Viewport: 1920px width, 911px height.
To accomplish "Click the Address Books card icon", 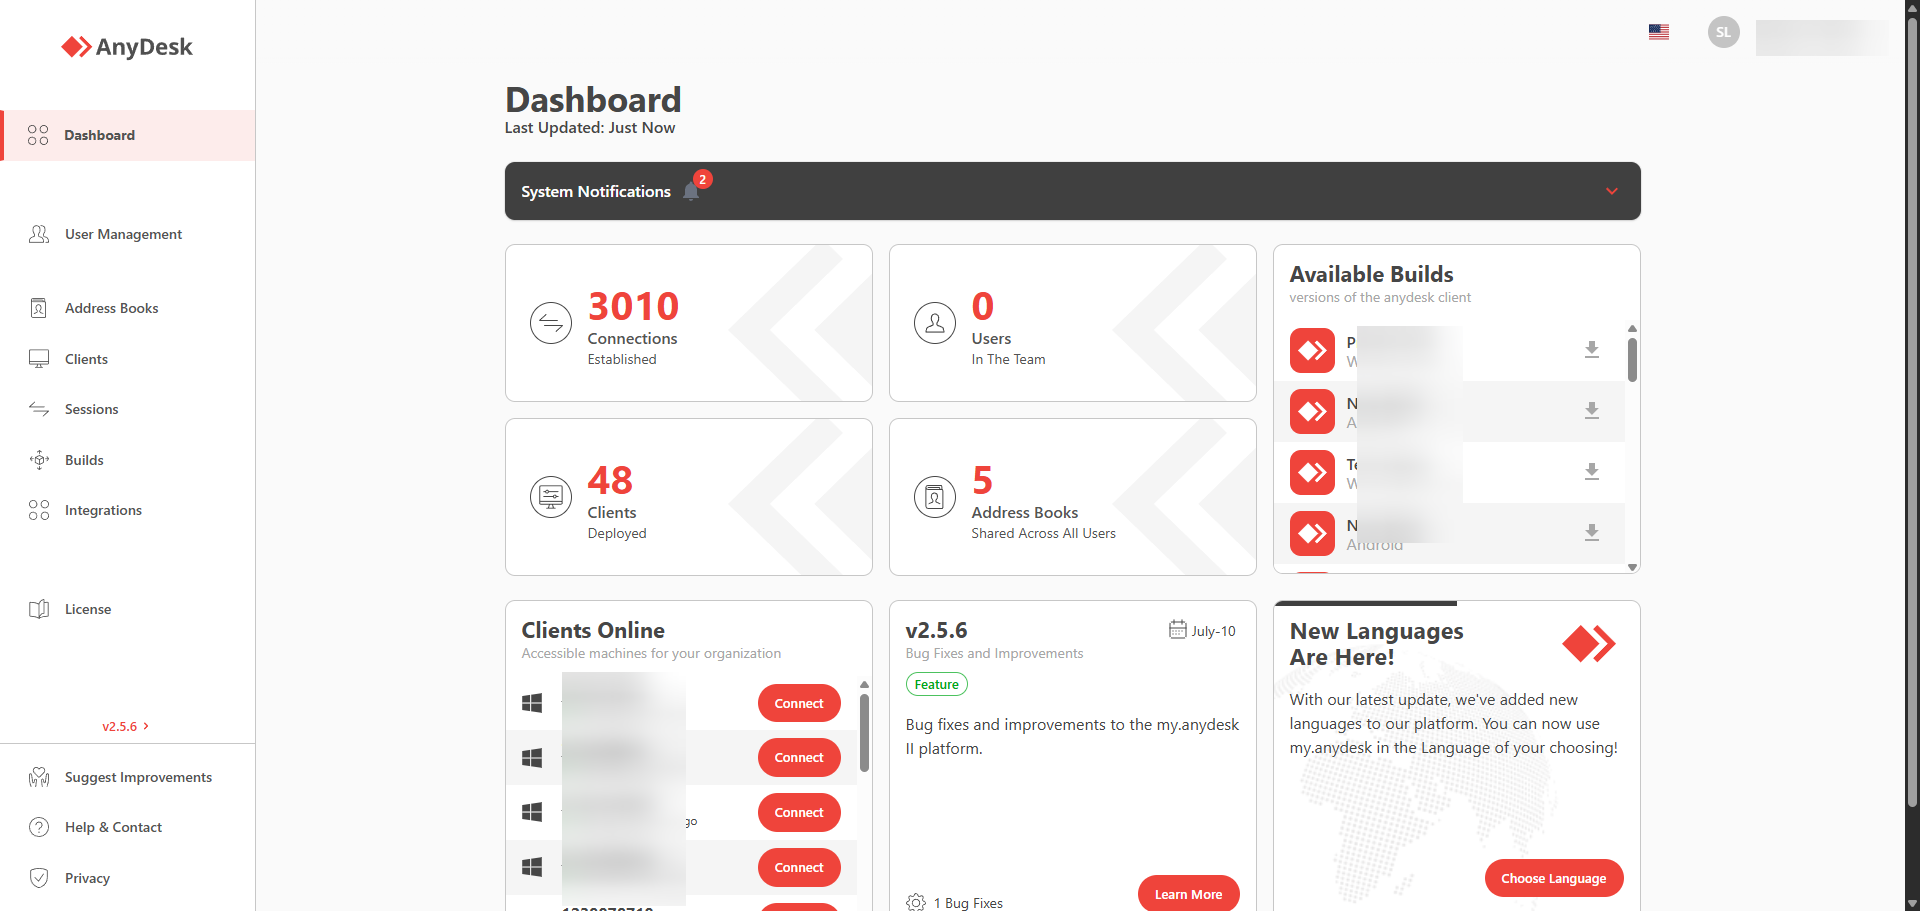I will point(935,497).
